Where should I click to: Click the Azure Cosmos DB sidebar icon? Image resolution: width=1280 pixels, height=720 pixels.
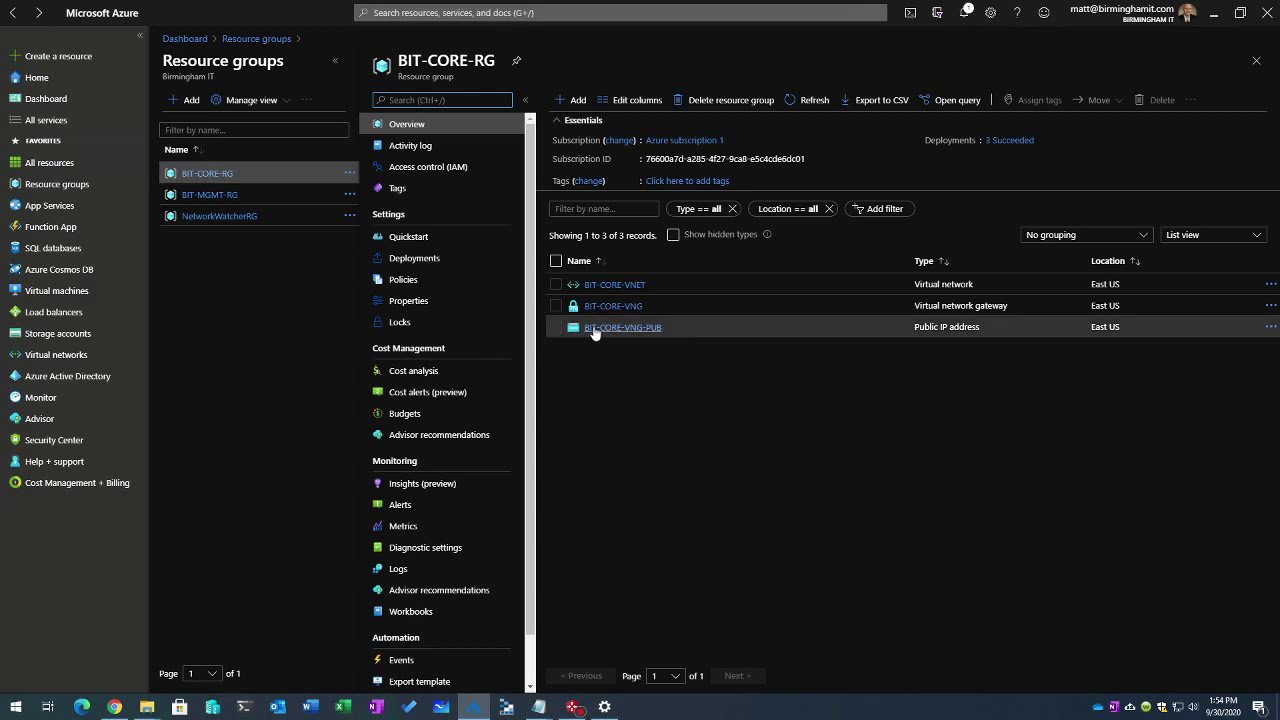coord(15,269)
